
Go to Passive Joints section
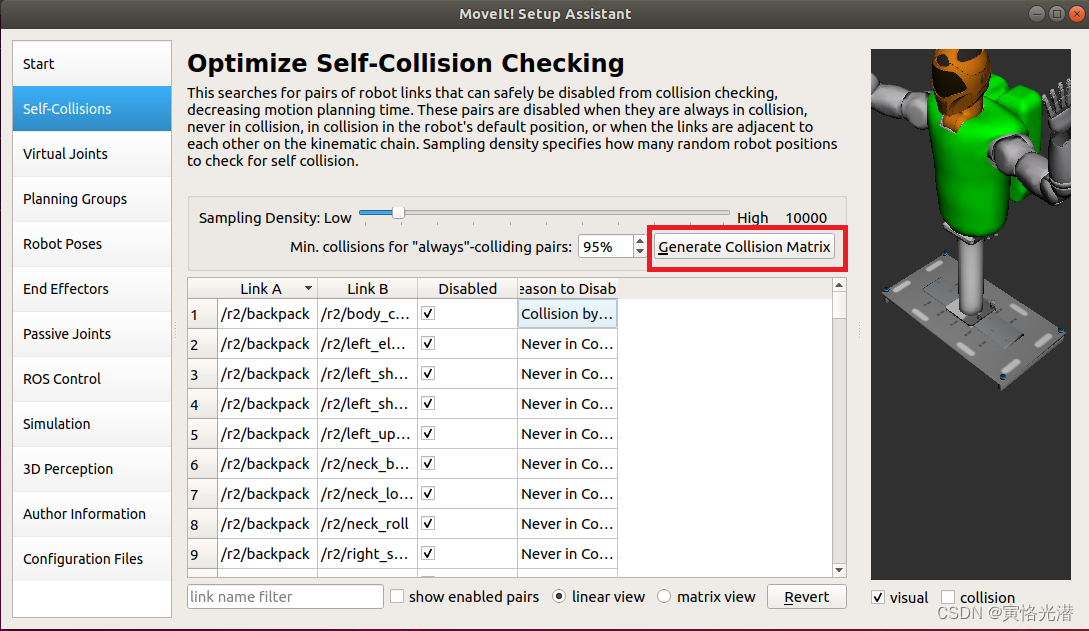point(92,334)
